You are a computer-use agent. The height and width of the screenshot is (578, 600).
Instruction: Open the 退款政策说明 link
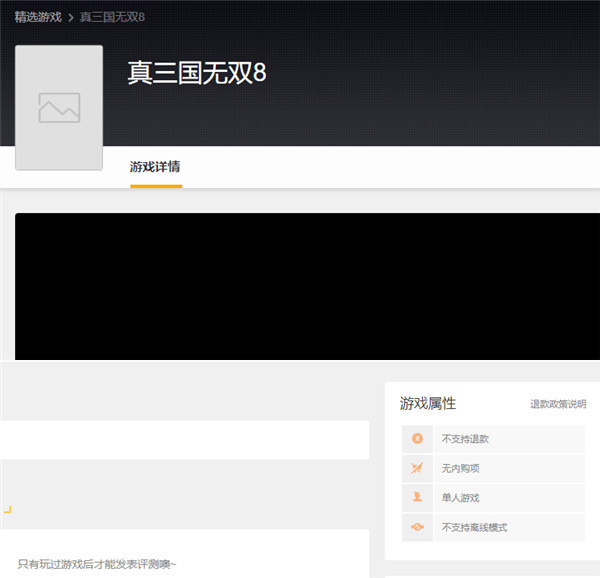pyautogui.click(x=558, y=404)
